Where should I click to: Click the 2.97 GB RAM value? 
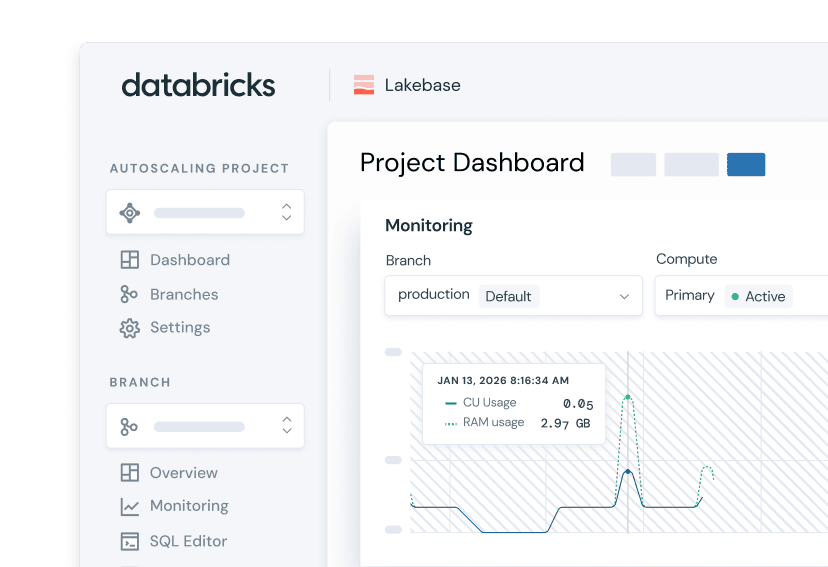point(565,423)
